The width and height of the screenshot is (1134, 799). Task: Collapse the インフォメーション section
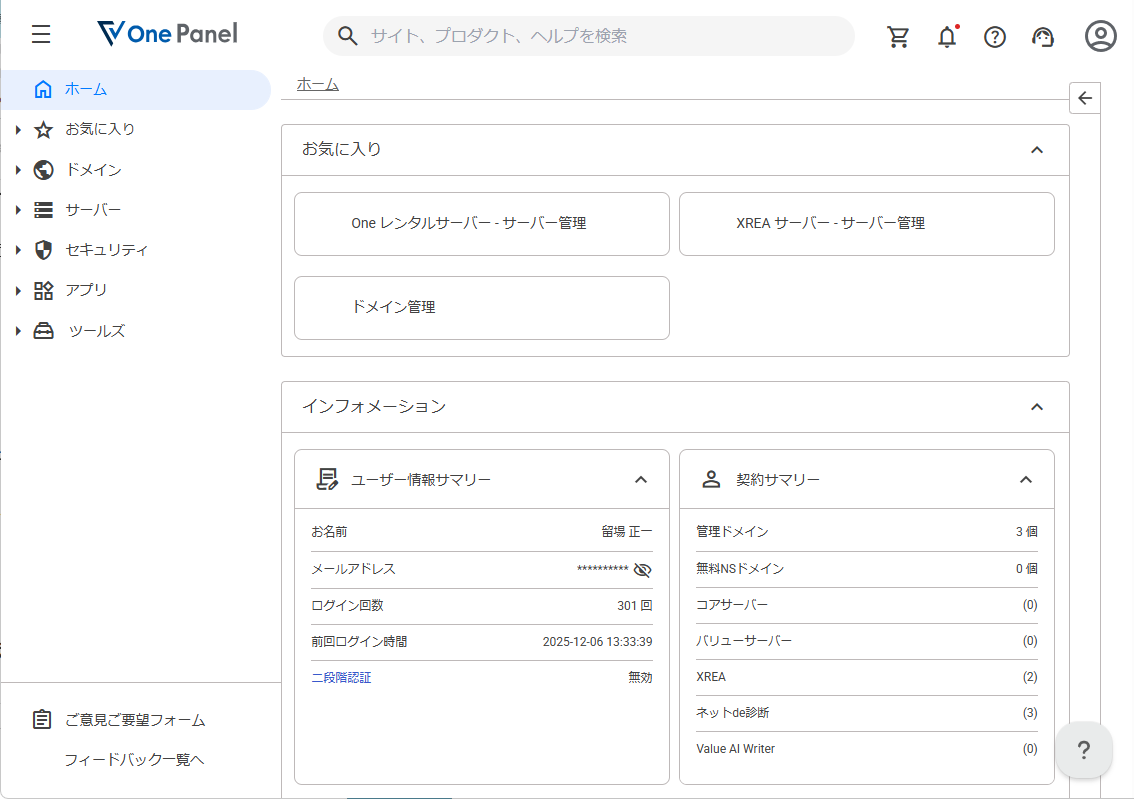pyautogui.click(x=1036, y=407)
